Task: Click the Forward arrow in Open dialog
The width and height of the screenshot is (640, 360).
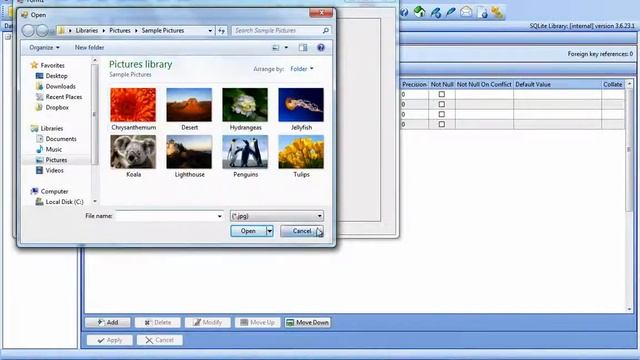Action: click(x=42, y=31)
